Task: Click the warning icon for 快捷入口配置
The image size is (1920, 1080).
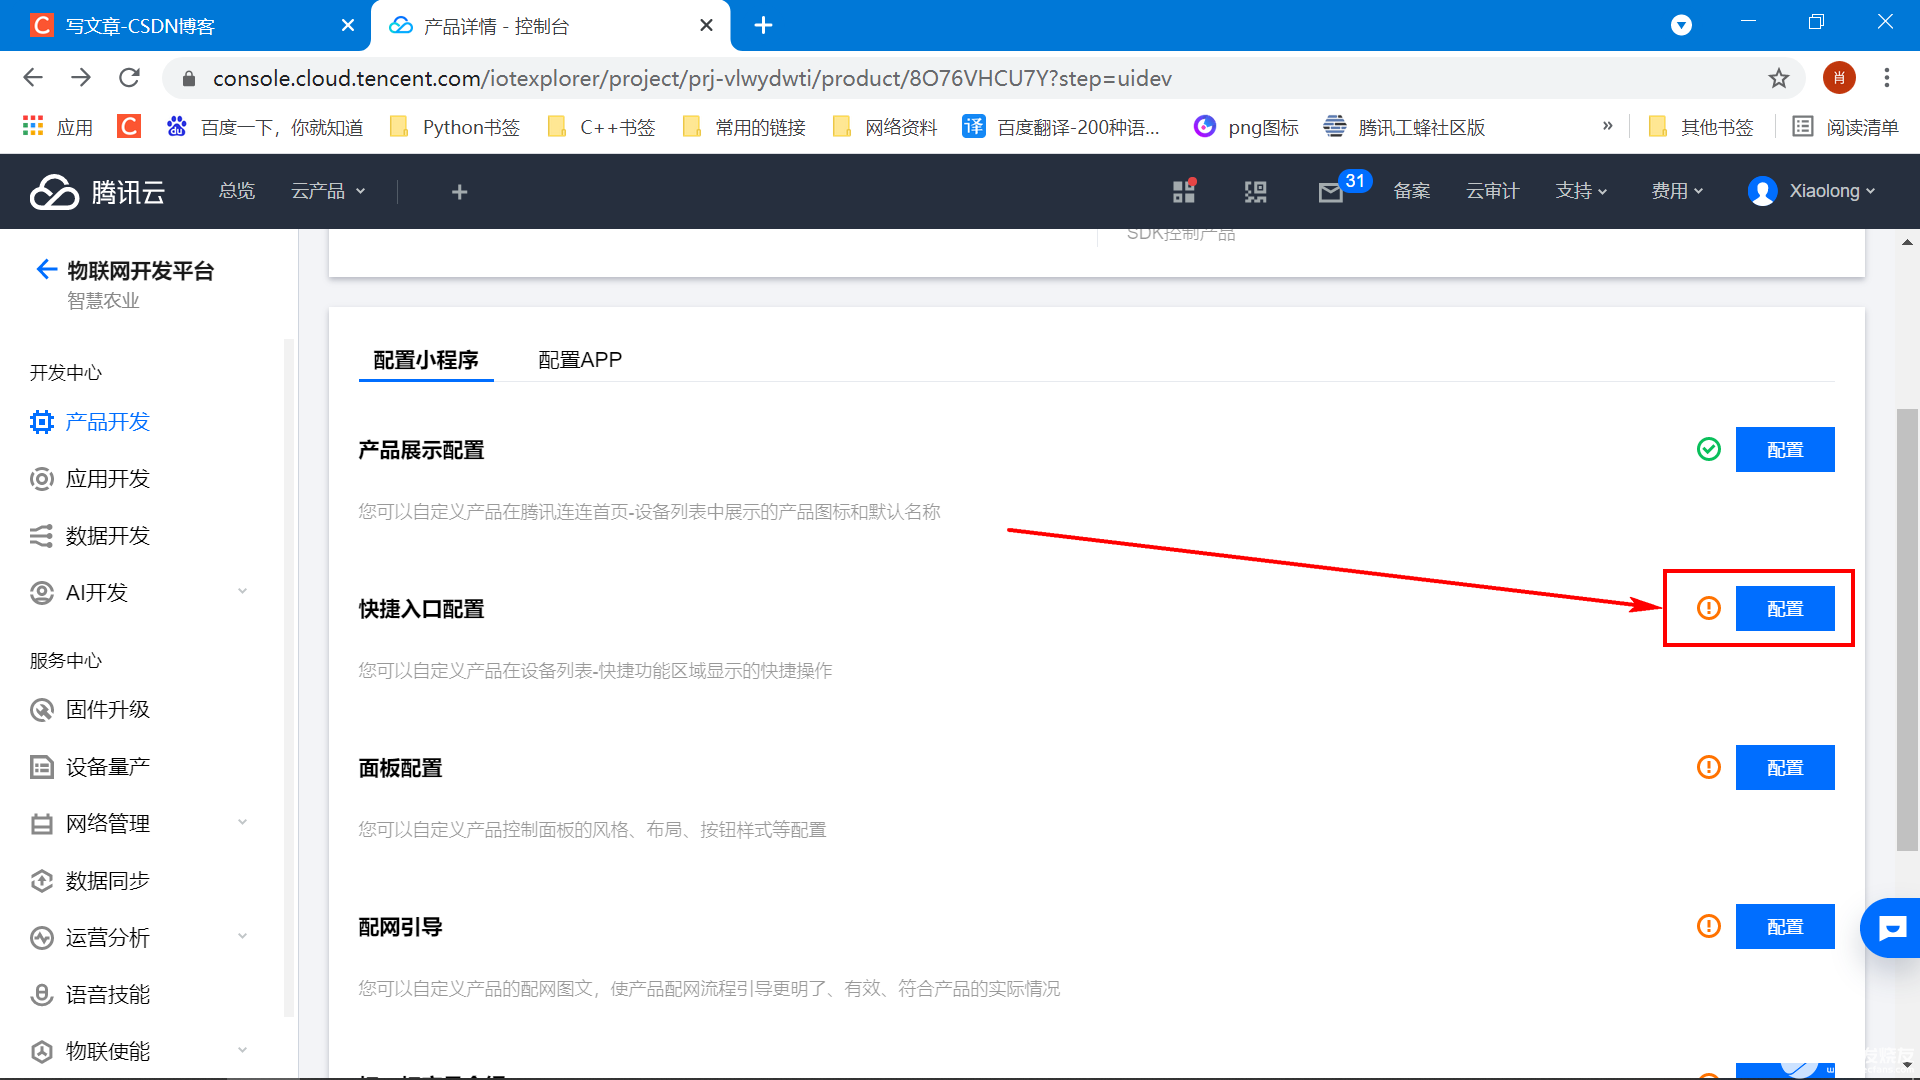Action: coord(1709,608)
